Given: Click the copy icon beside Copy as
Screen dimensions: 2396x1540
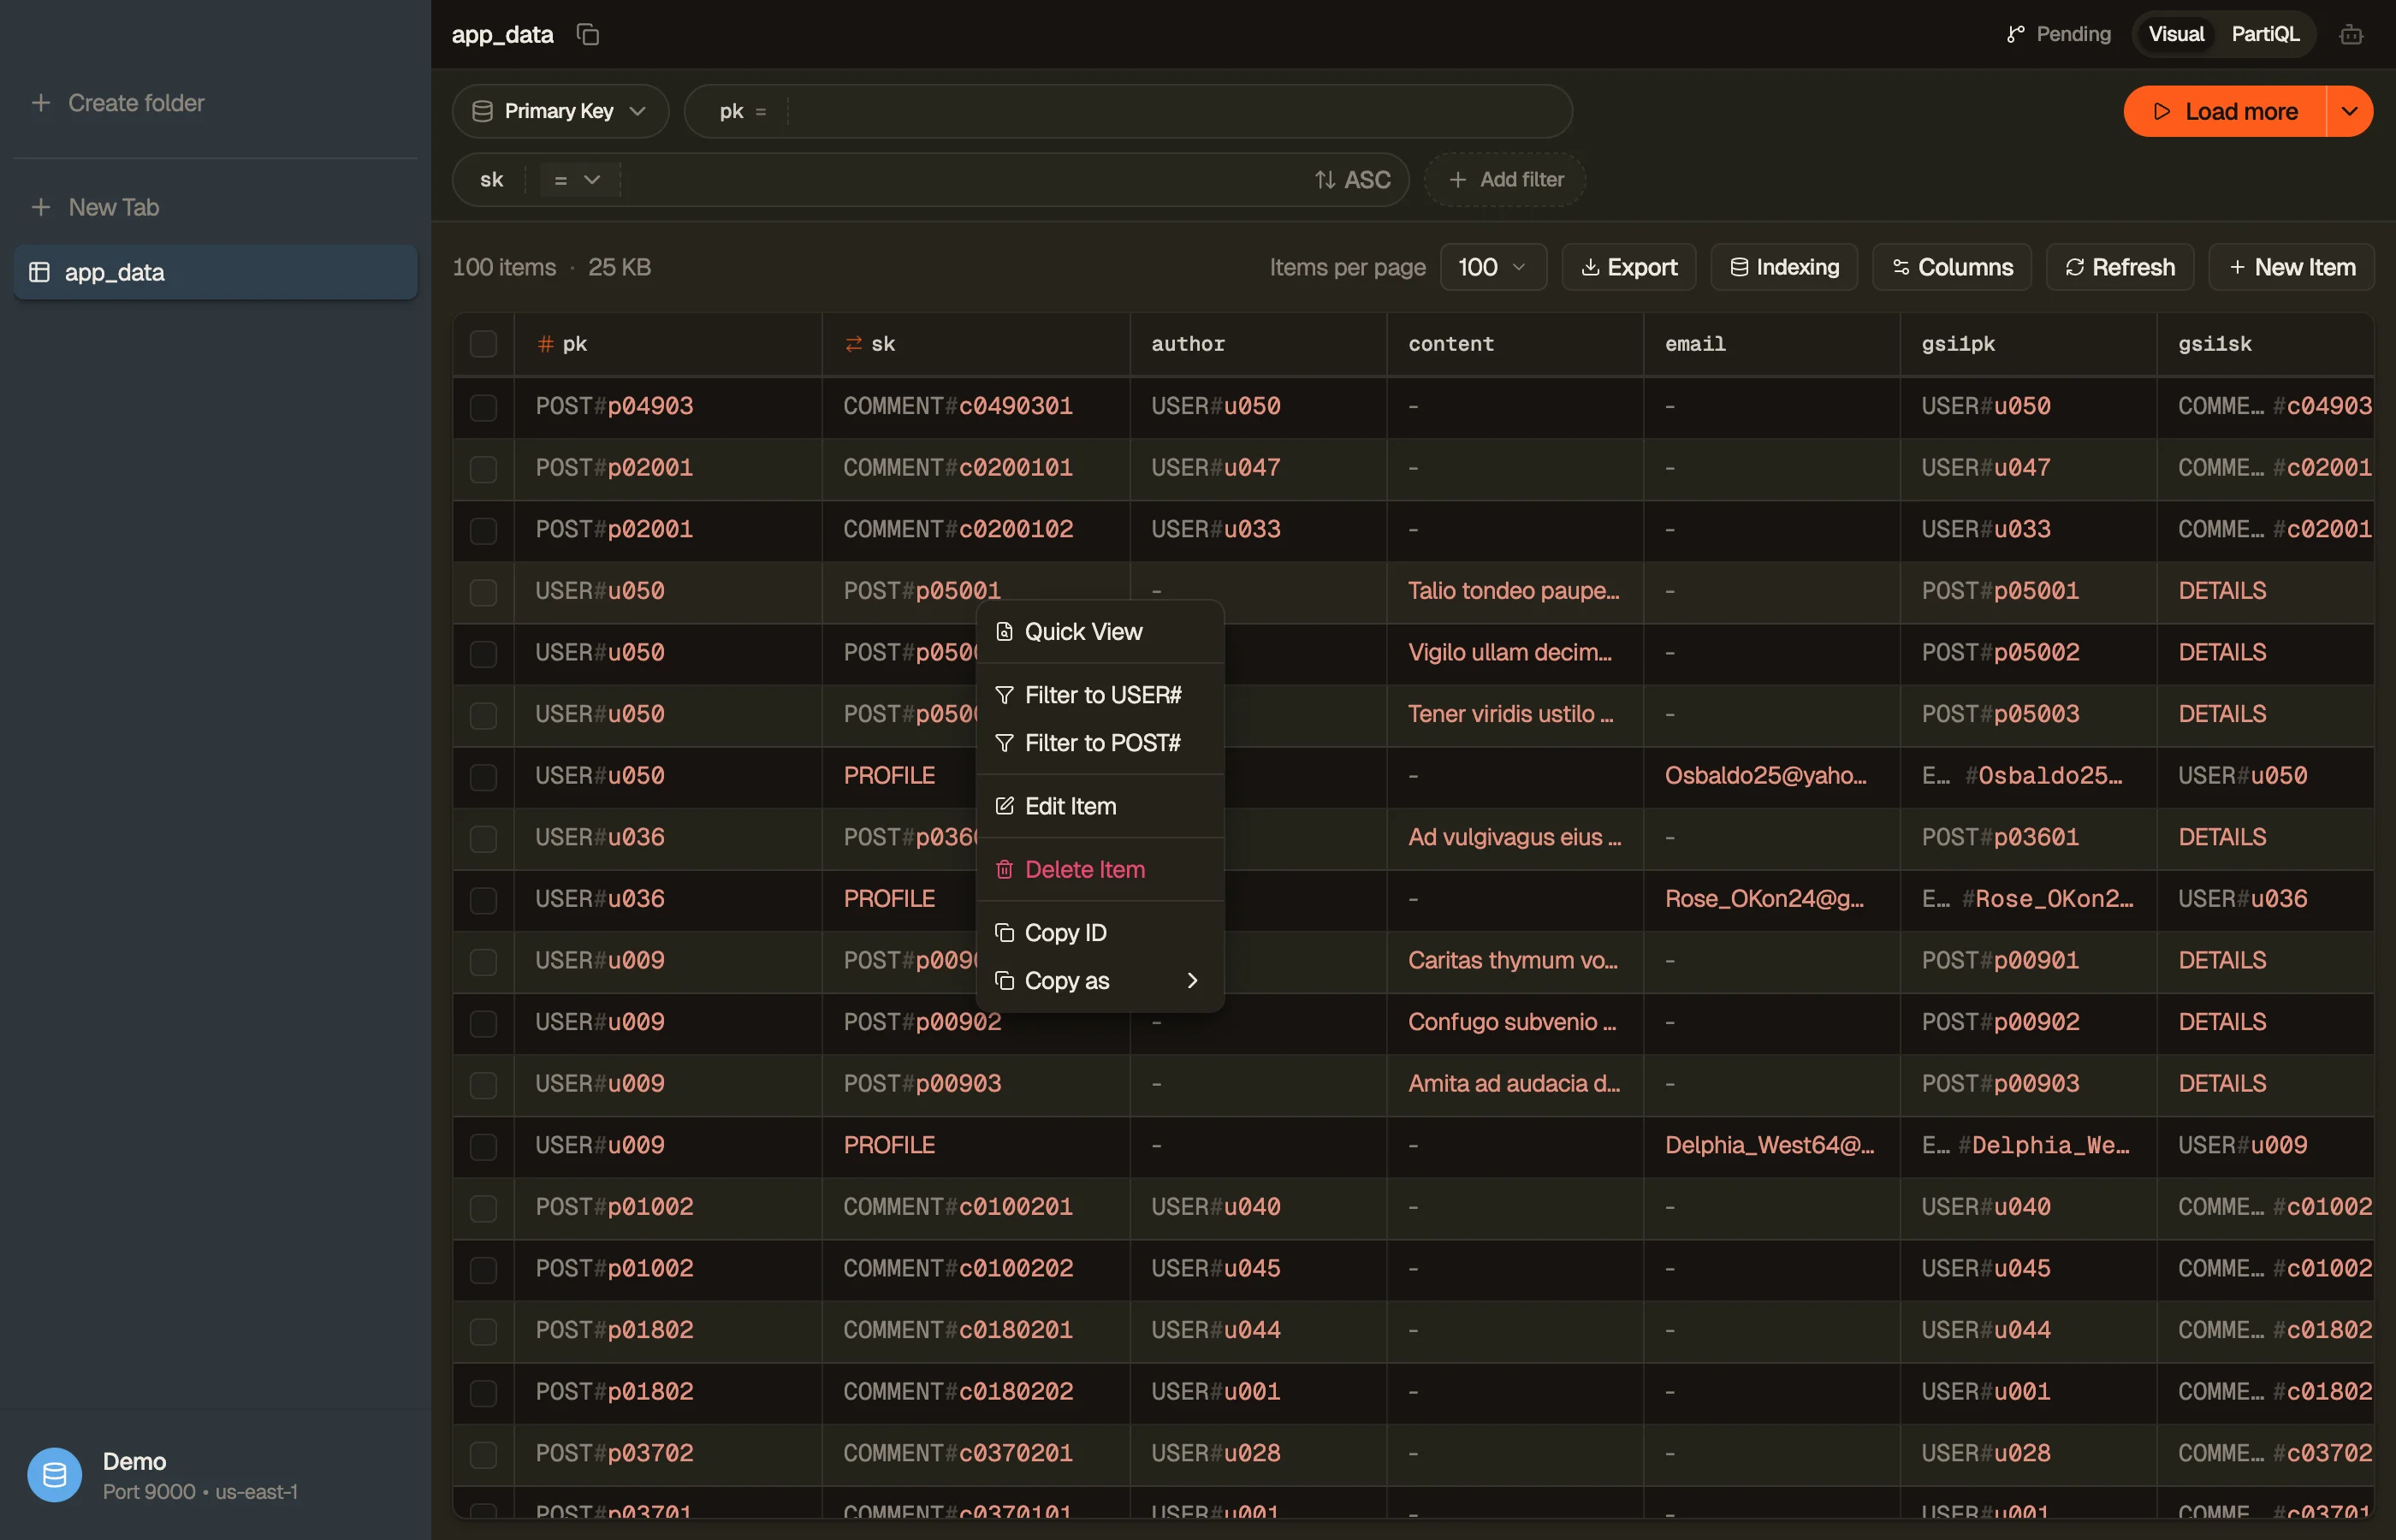Looking at the screenshot, I should [x=1004, y=981].
